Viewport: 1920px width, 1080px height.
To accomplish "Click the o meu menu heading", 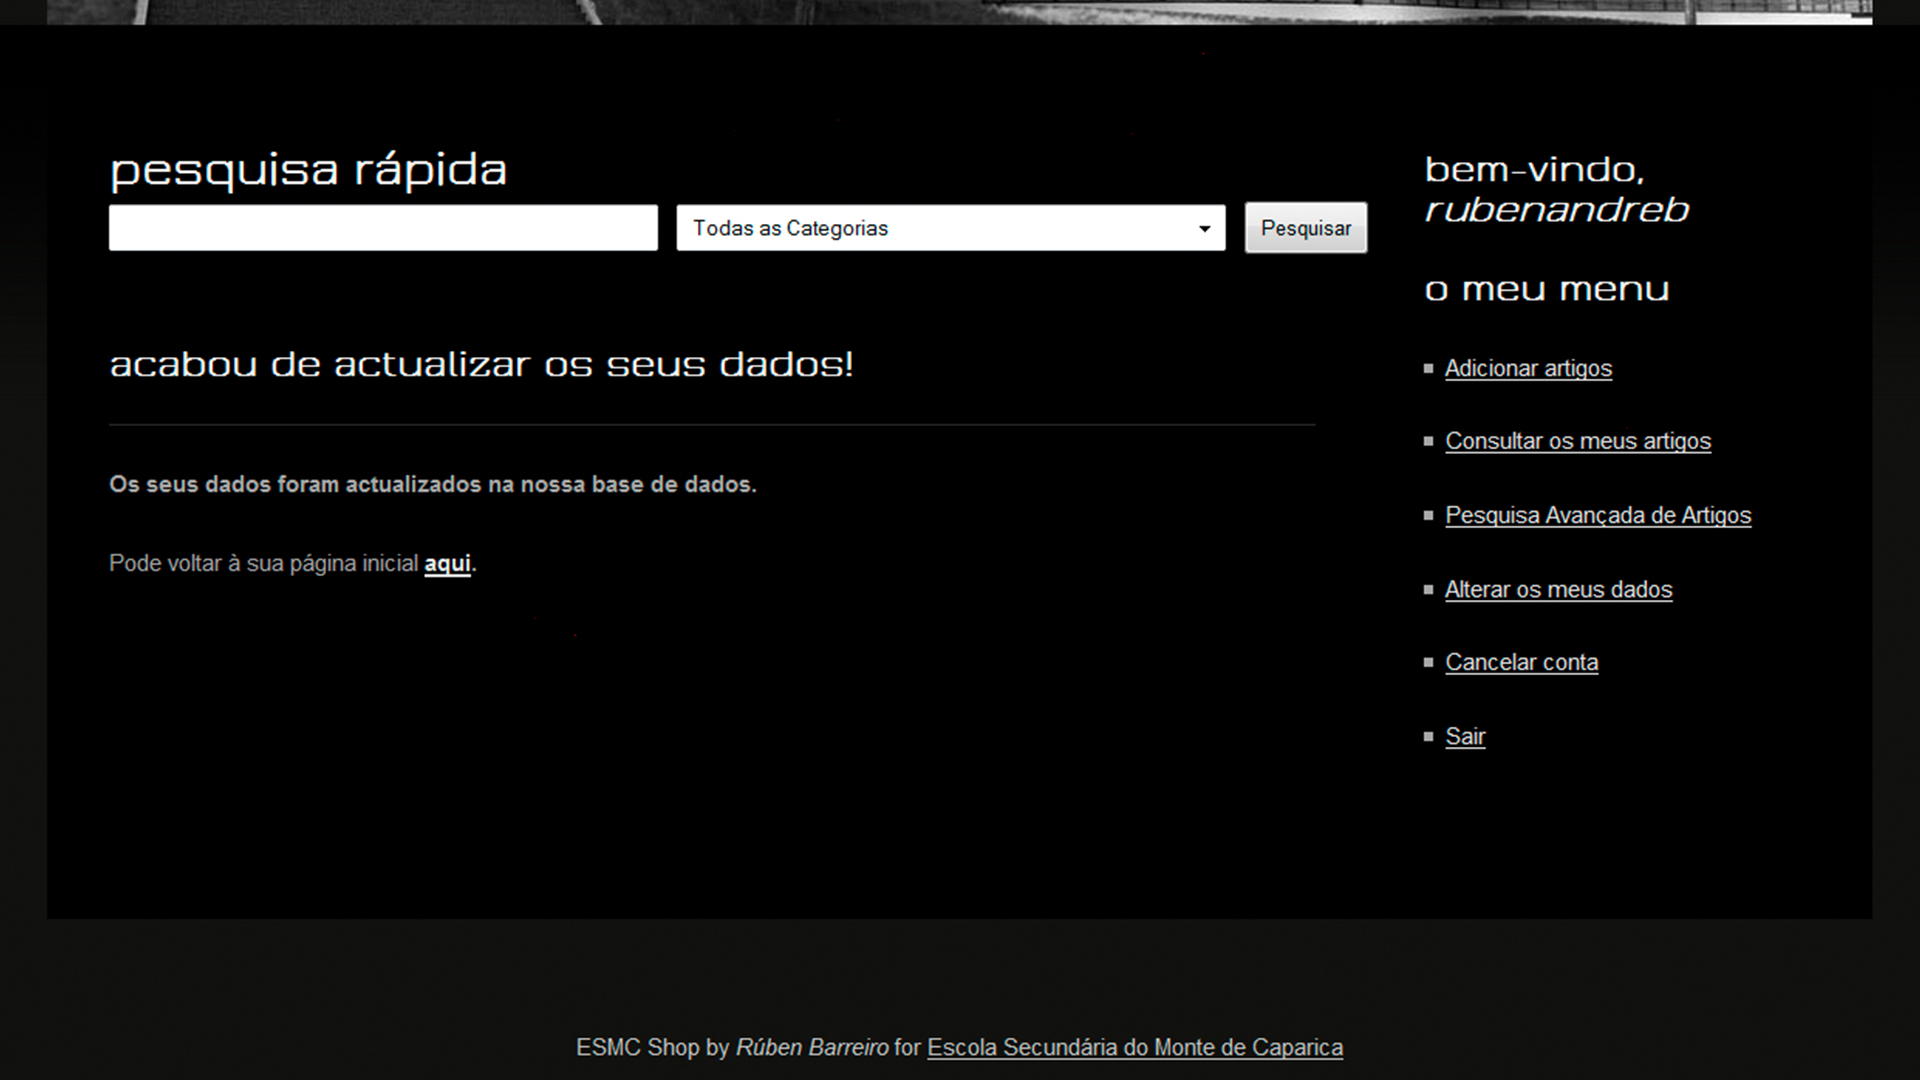I will tap(1546, 290).
